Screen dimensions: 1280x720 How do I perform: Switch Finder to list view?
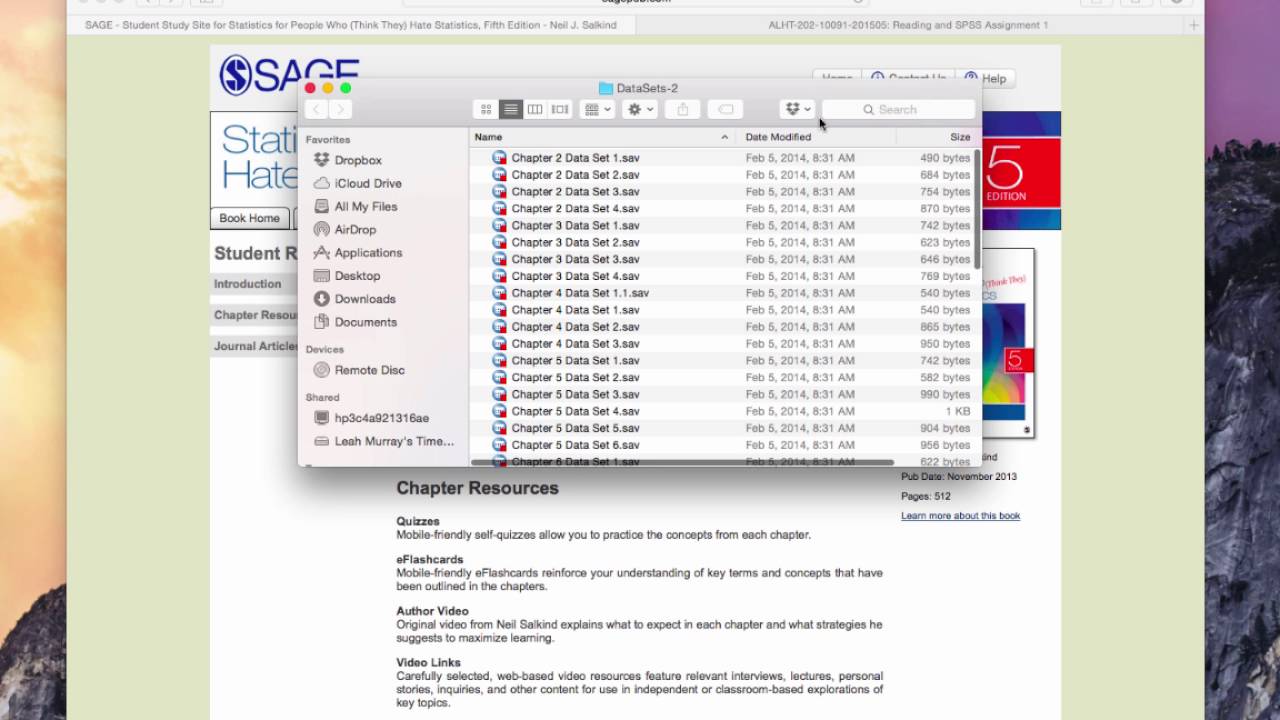(x=510, y=109)
